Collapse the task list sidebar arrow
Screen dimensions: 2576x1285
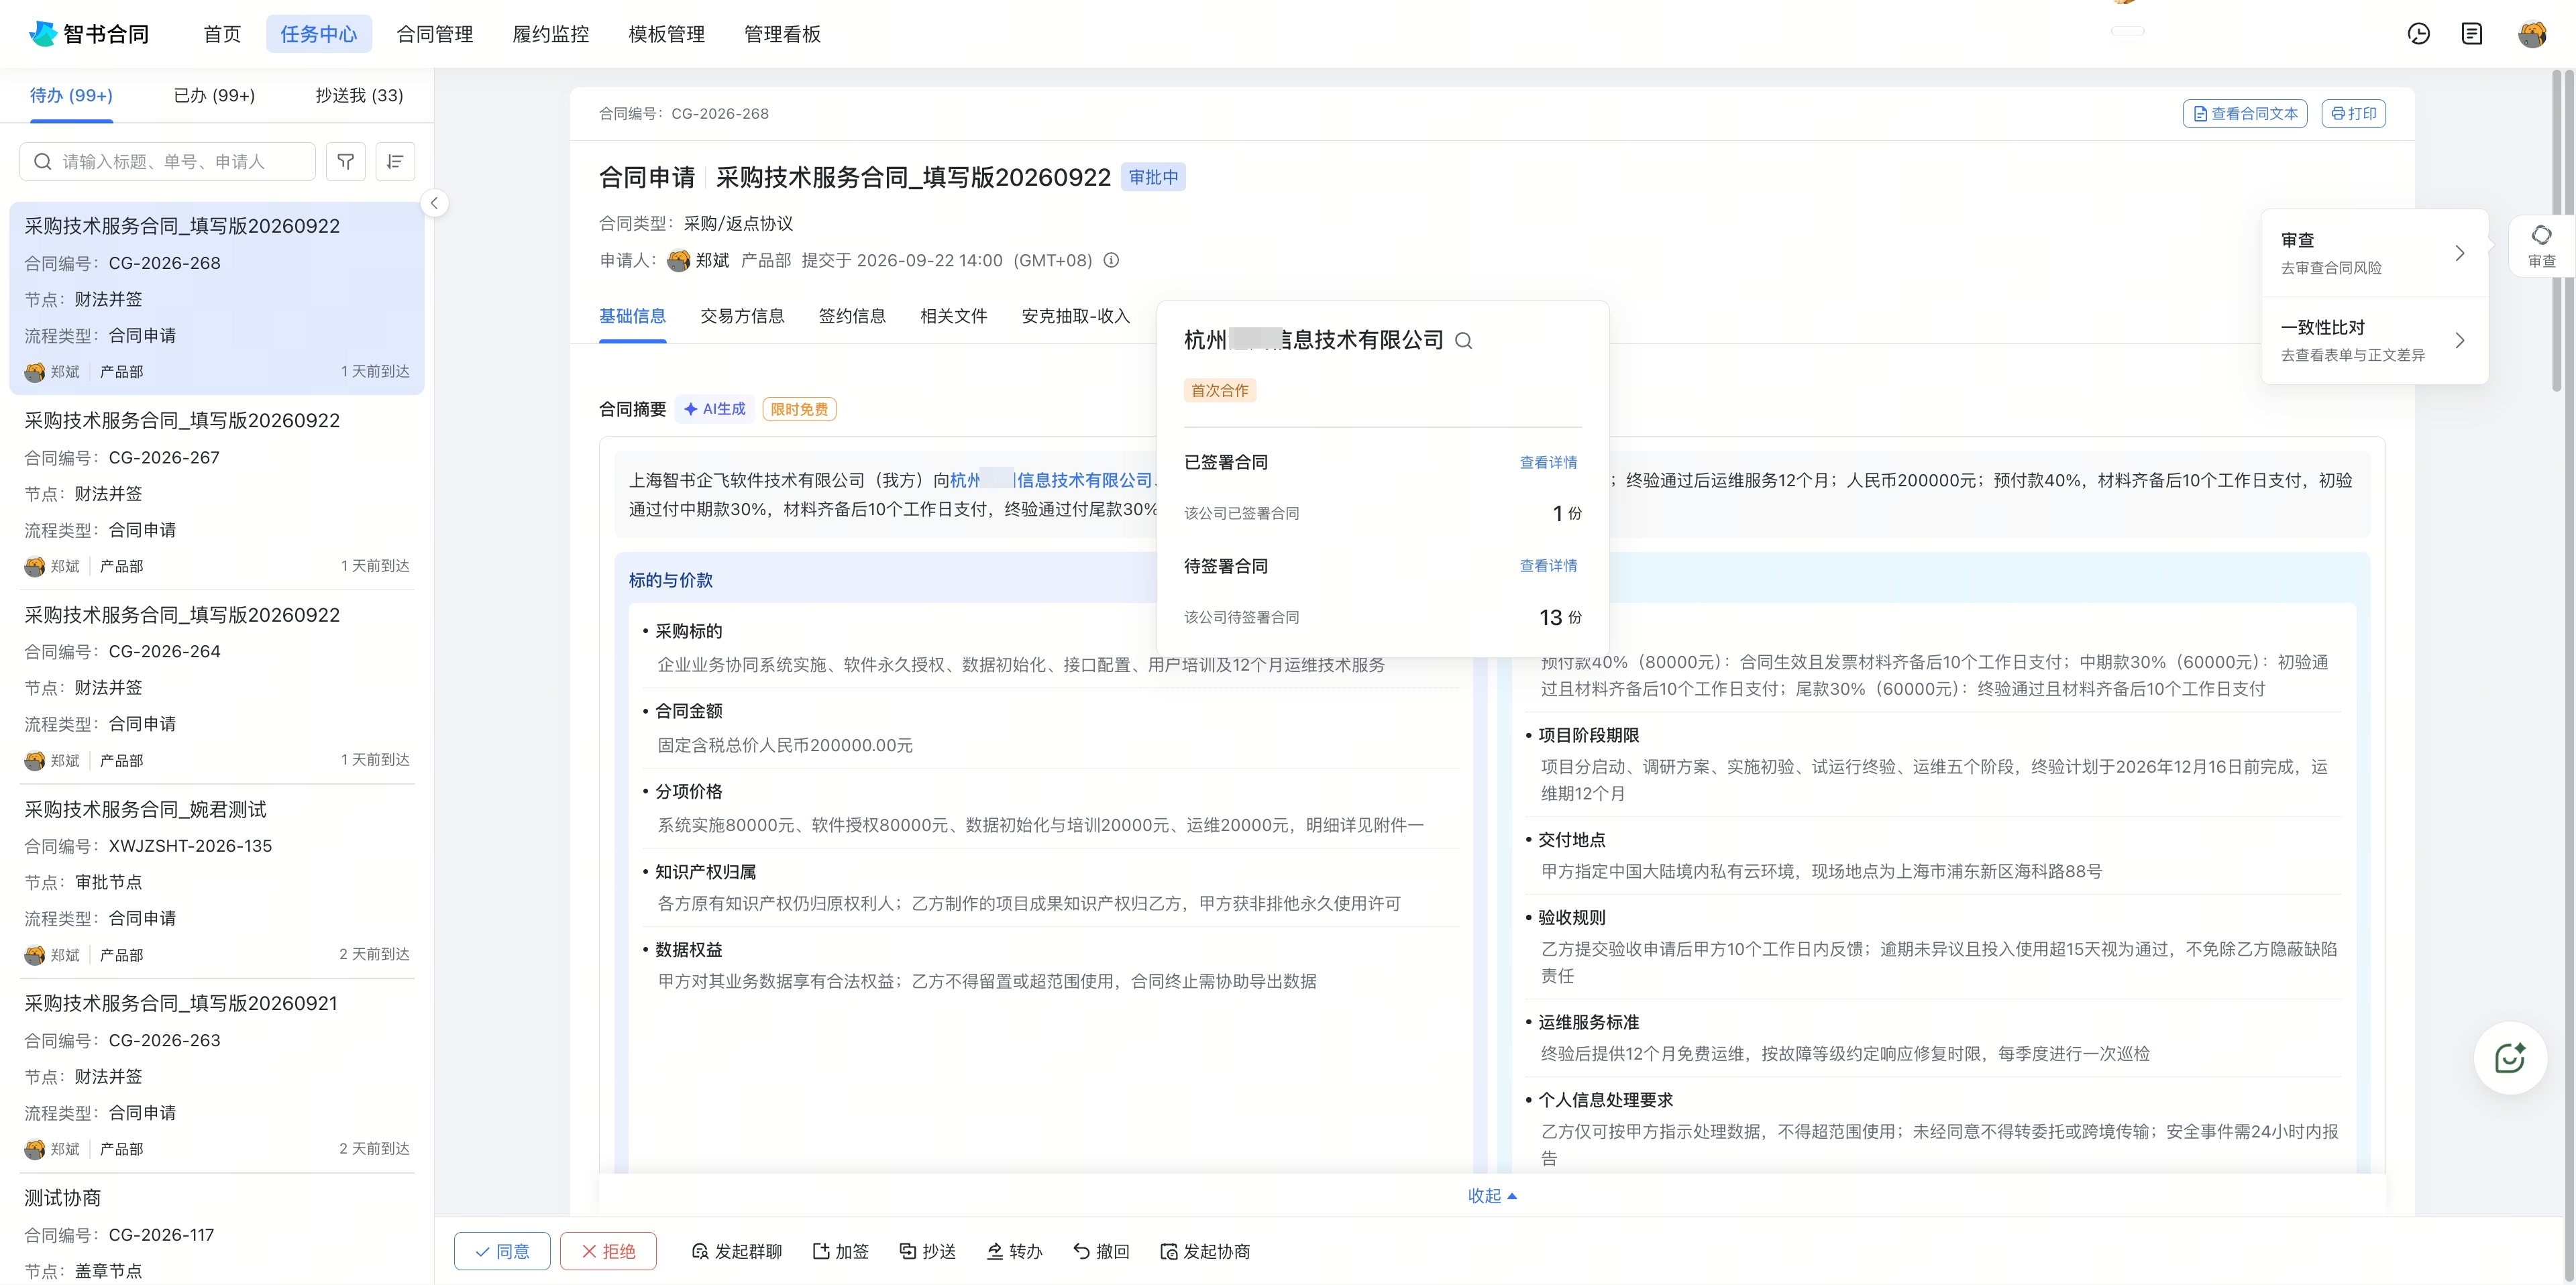click(x=434, y=203)
